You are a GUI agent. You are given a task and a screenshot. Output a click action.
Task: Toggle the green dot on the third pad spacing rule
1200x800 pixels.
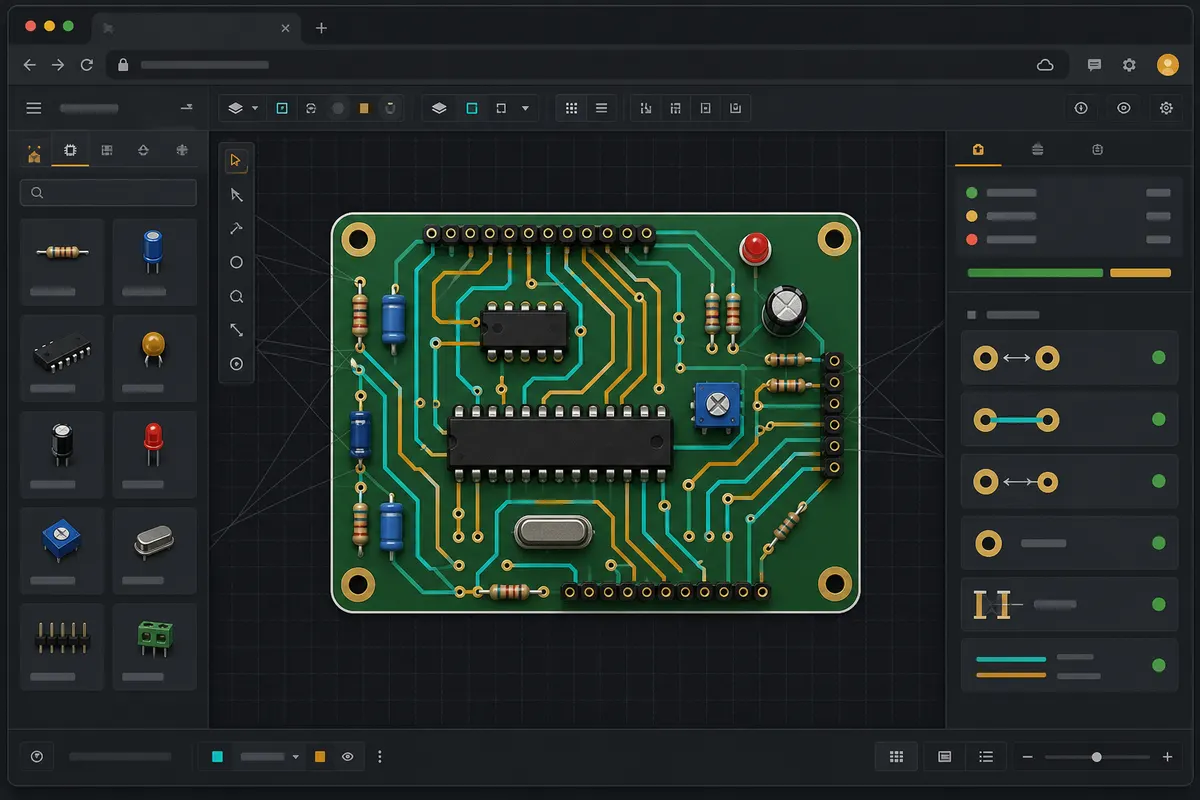pos(1159,482)
